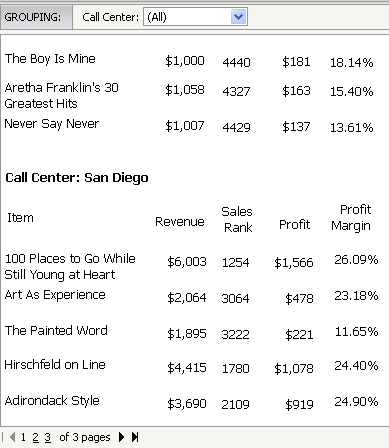The height and width of the screenshot is (448, 389).
Task: Click the (All) combo box field
Action: coord(195,17)
